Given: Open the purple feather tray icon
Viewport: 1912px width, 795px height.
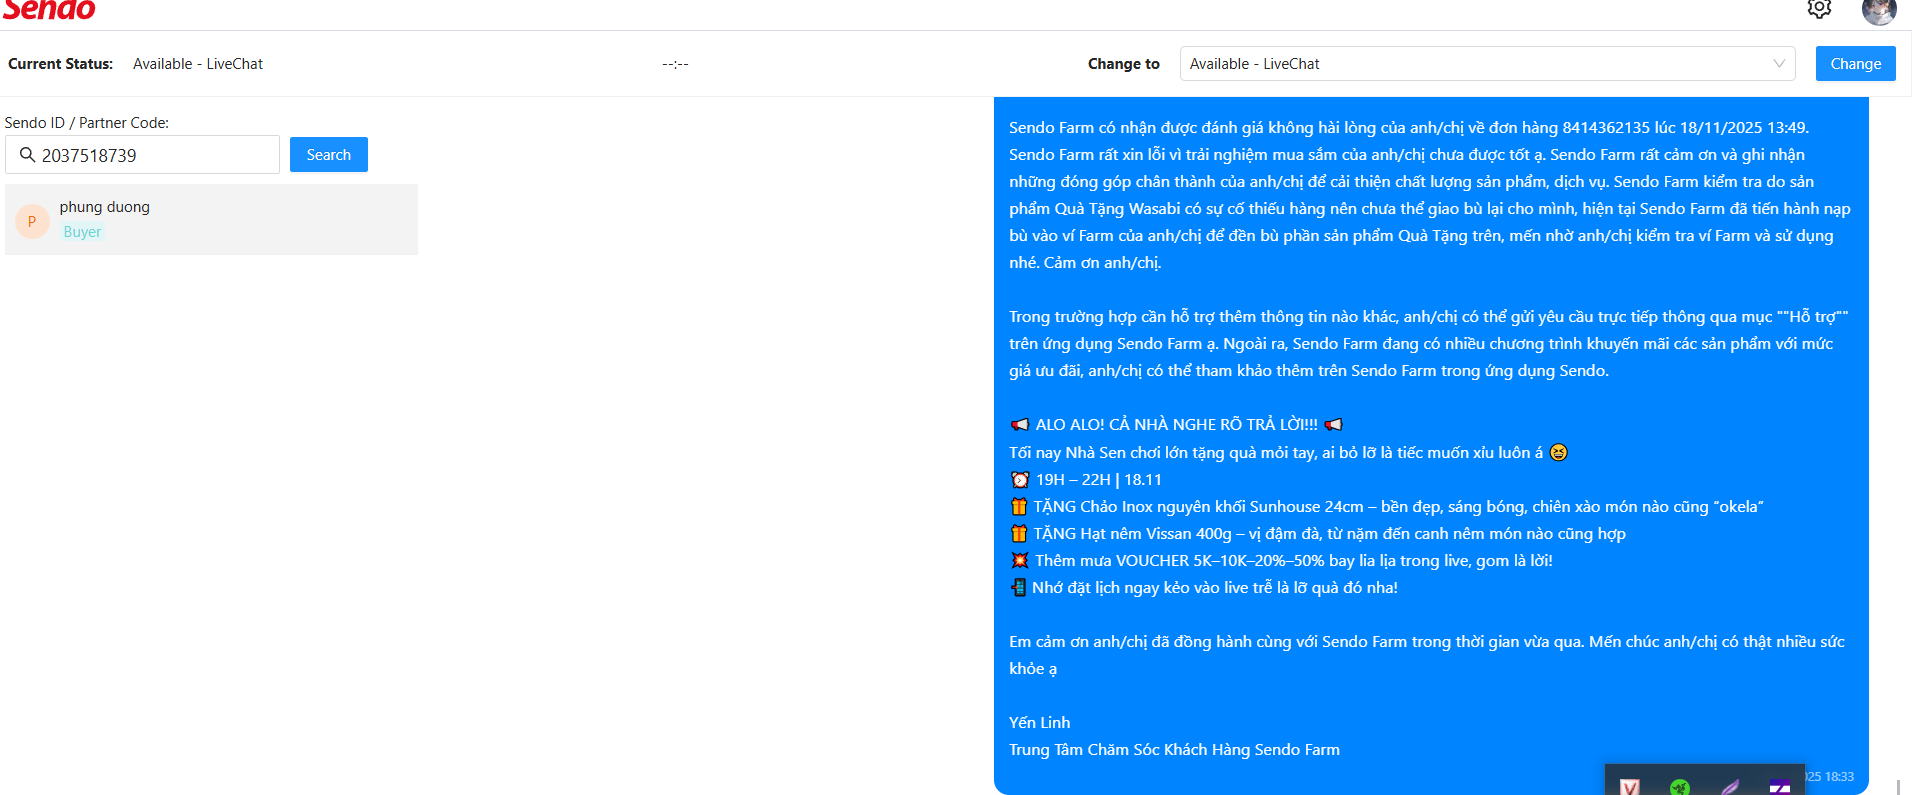Looking at the screenshot, I should tap(1731, 786).
